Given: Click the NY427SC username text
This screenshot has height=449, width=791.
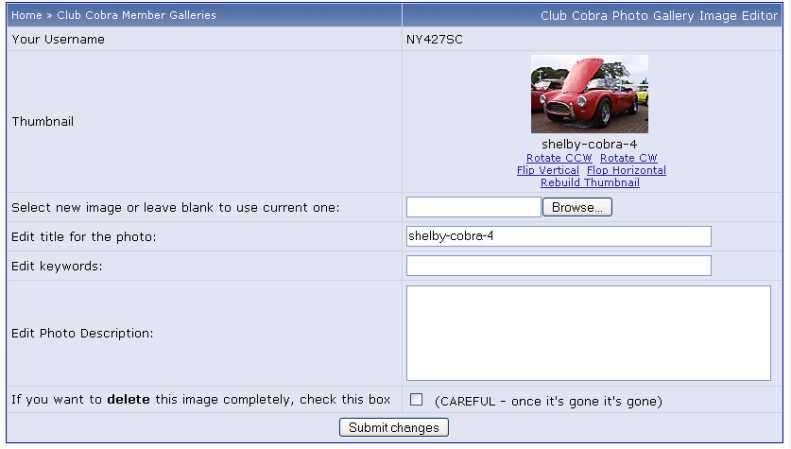Looking at the screenshot, I should tap(434, 40).
